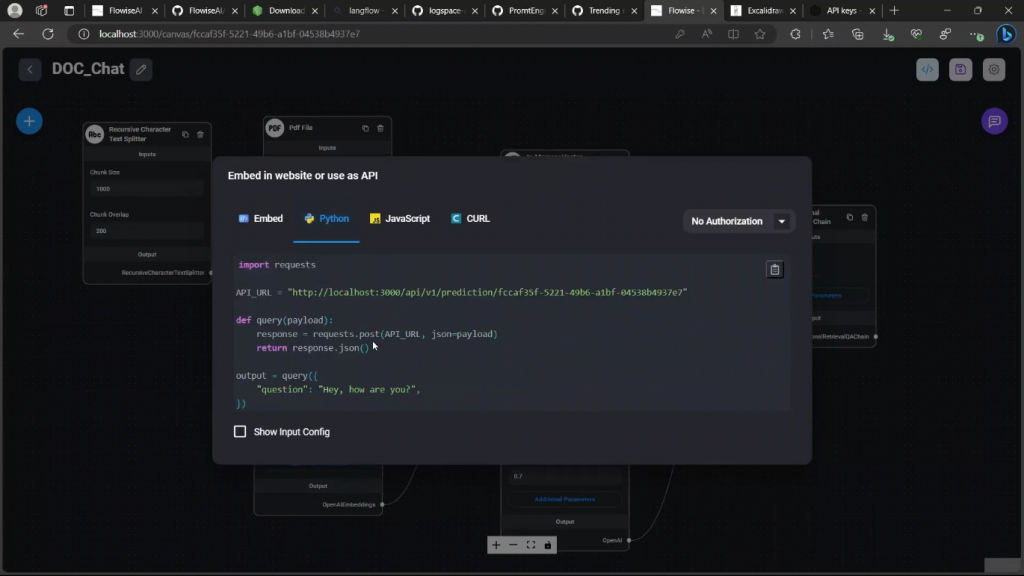Zoom out on the canvas
Image resolution: width=1024 pixels, height=576 pixels.
pos(513,545)
